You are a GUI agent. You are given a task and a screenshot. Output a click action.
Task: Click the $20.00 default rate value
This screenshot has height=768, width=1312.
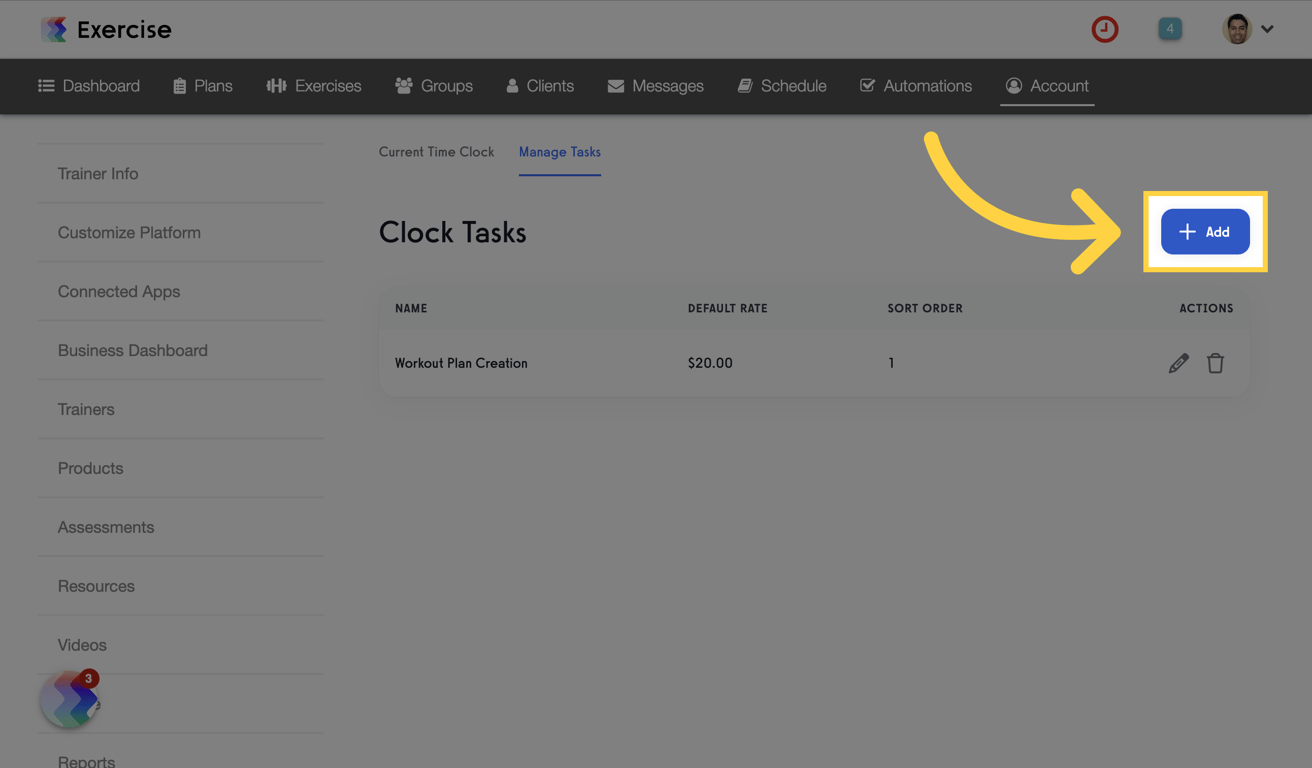click(710, 363)
